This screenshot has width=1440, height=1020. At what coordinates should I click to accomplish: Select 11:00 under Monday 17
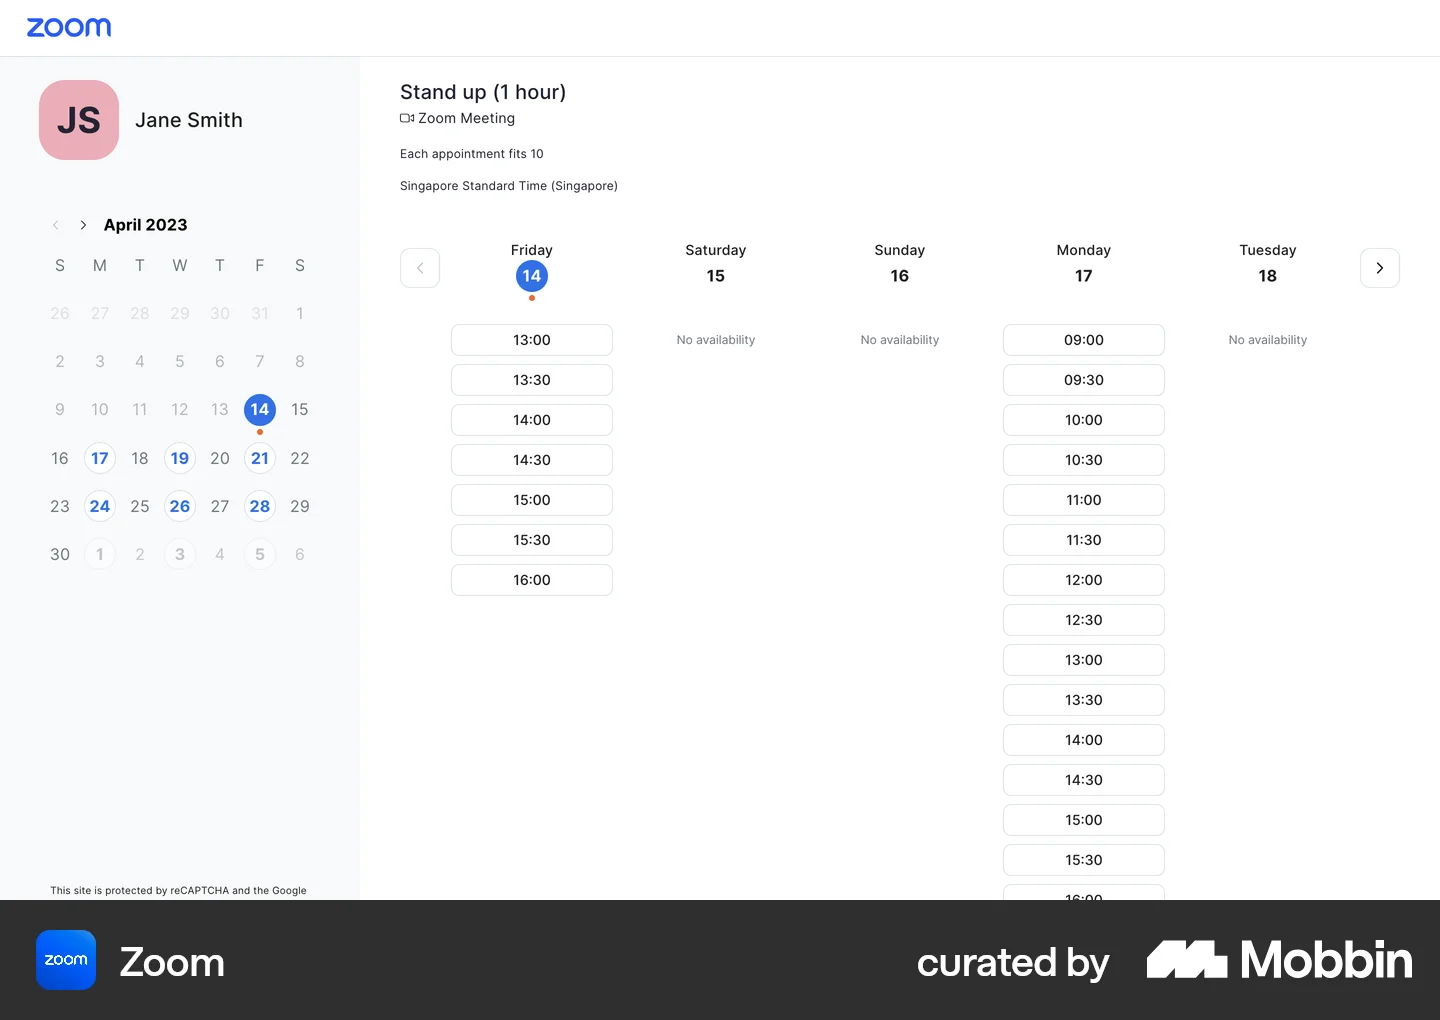tap(1084, 500)
